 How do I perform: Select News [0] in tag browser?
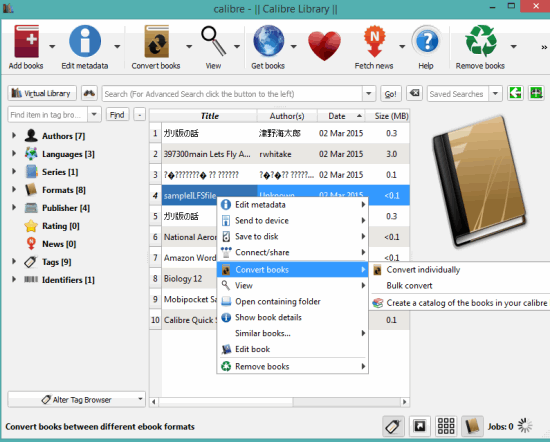(x=59, y=244)
